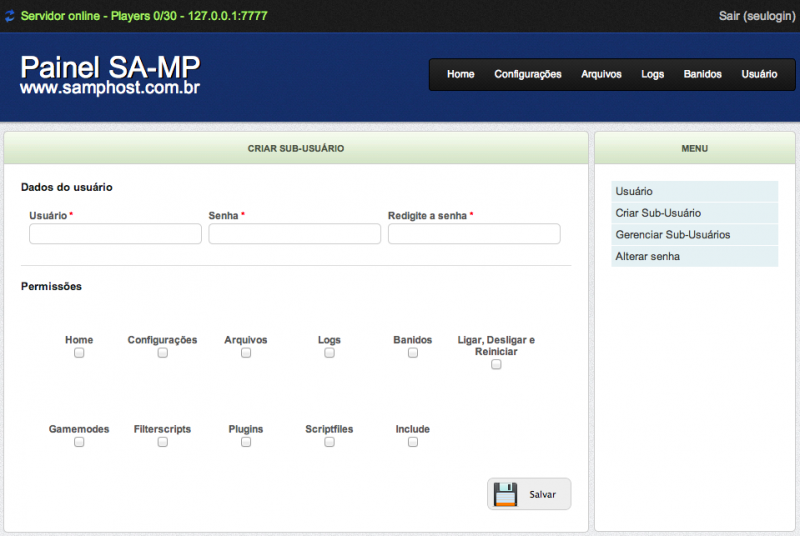Open Criar Sub-Usuário in side menu
Screen dimensions: 800x536
[694, 213]
